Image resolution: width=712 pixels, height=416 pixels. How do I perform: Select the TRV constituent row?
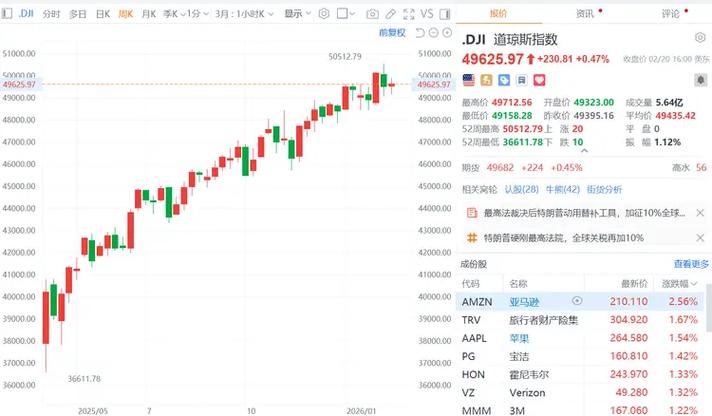point(580,320)
